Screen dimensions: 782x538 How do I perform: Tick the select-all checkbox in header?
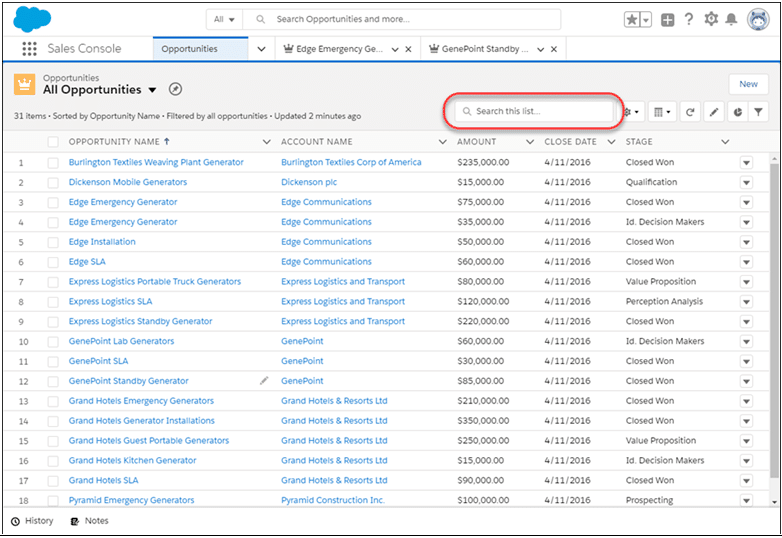[53, 142]
